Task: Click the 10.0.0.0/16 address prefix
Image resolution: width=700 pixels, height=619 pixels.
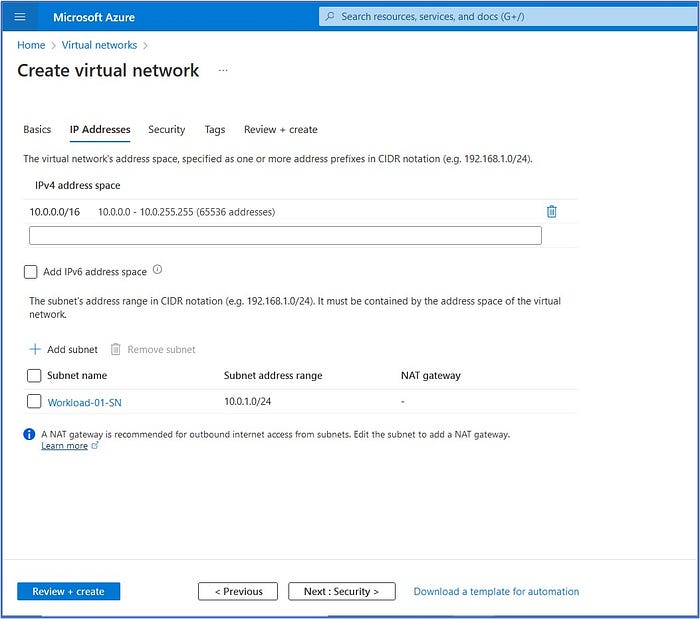Action: click(54, 212)
